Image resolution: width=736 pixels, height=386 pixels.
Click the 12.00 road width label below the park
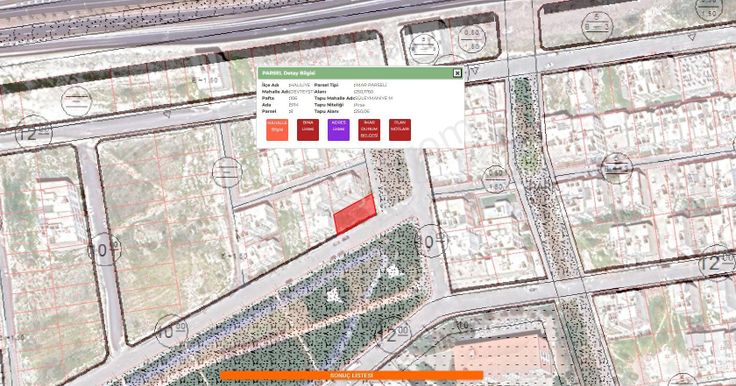[x=392, y=334]
